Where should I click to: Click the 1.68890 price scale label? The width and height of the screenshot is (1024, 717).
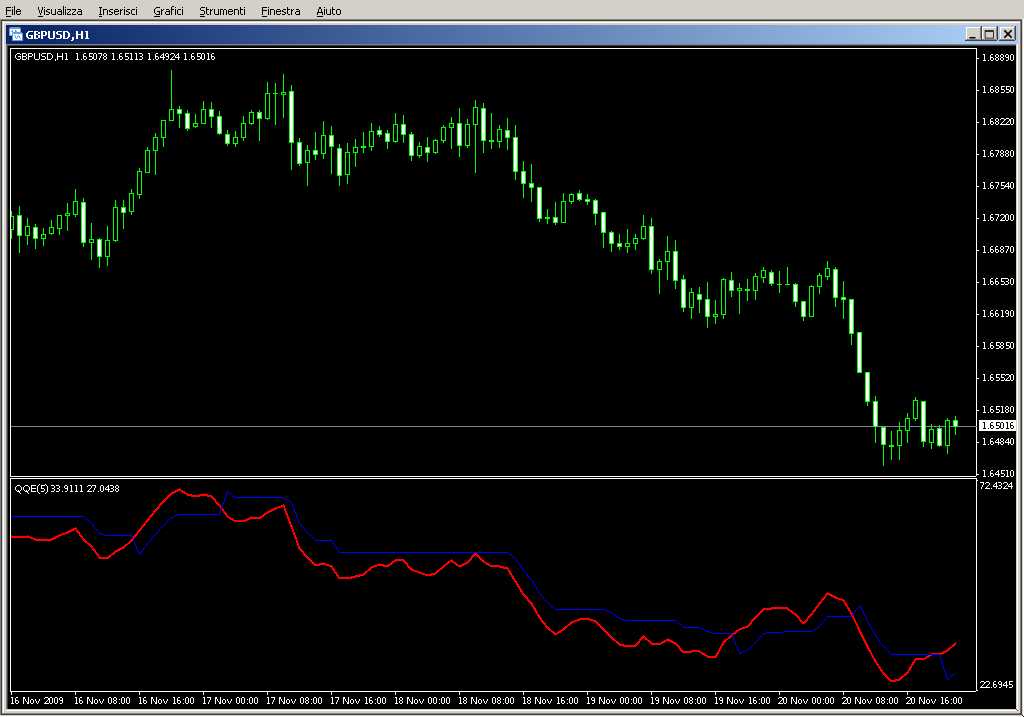[x=998, y=58]
